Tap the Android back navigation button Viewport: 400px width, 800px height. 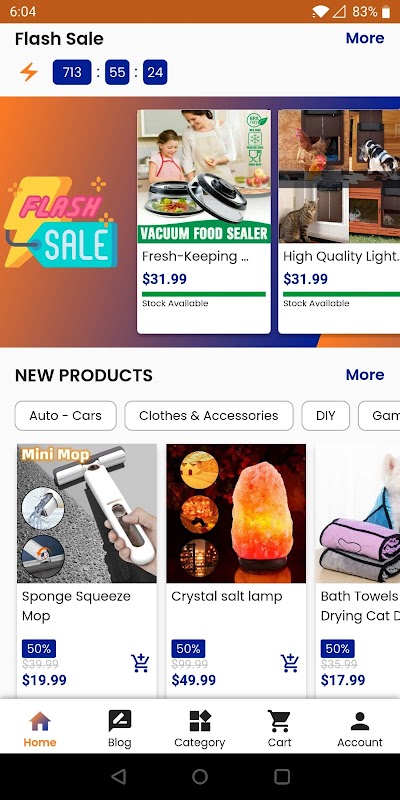pos(119,777)
